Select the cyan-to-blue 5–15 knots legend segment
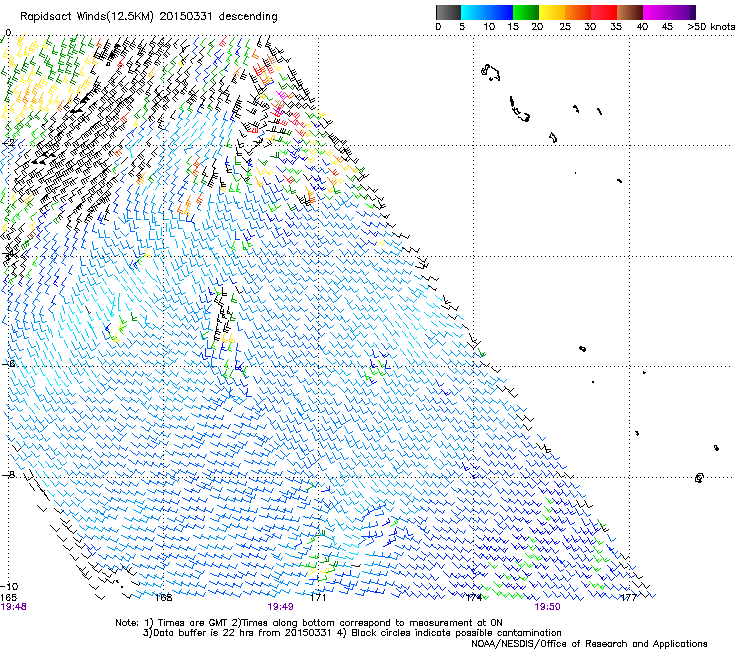The width and height of the screenshot is (740, 650). (487, 12)
